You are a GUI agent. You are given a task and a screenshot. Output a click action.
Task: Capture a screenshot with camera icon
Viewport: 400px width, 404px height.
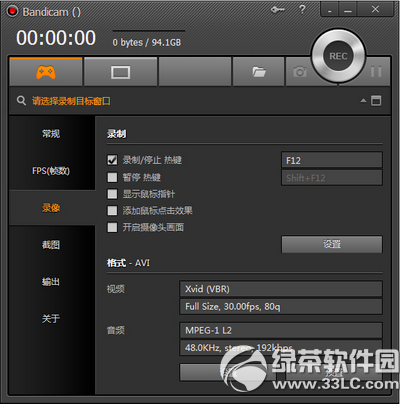(x=299, y=72)
